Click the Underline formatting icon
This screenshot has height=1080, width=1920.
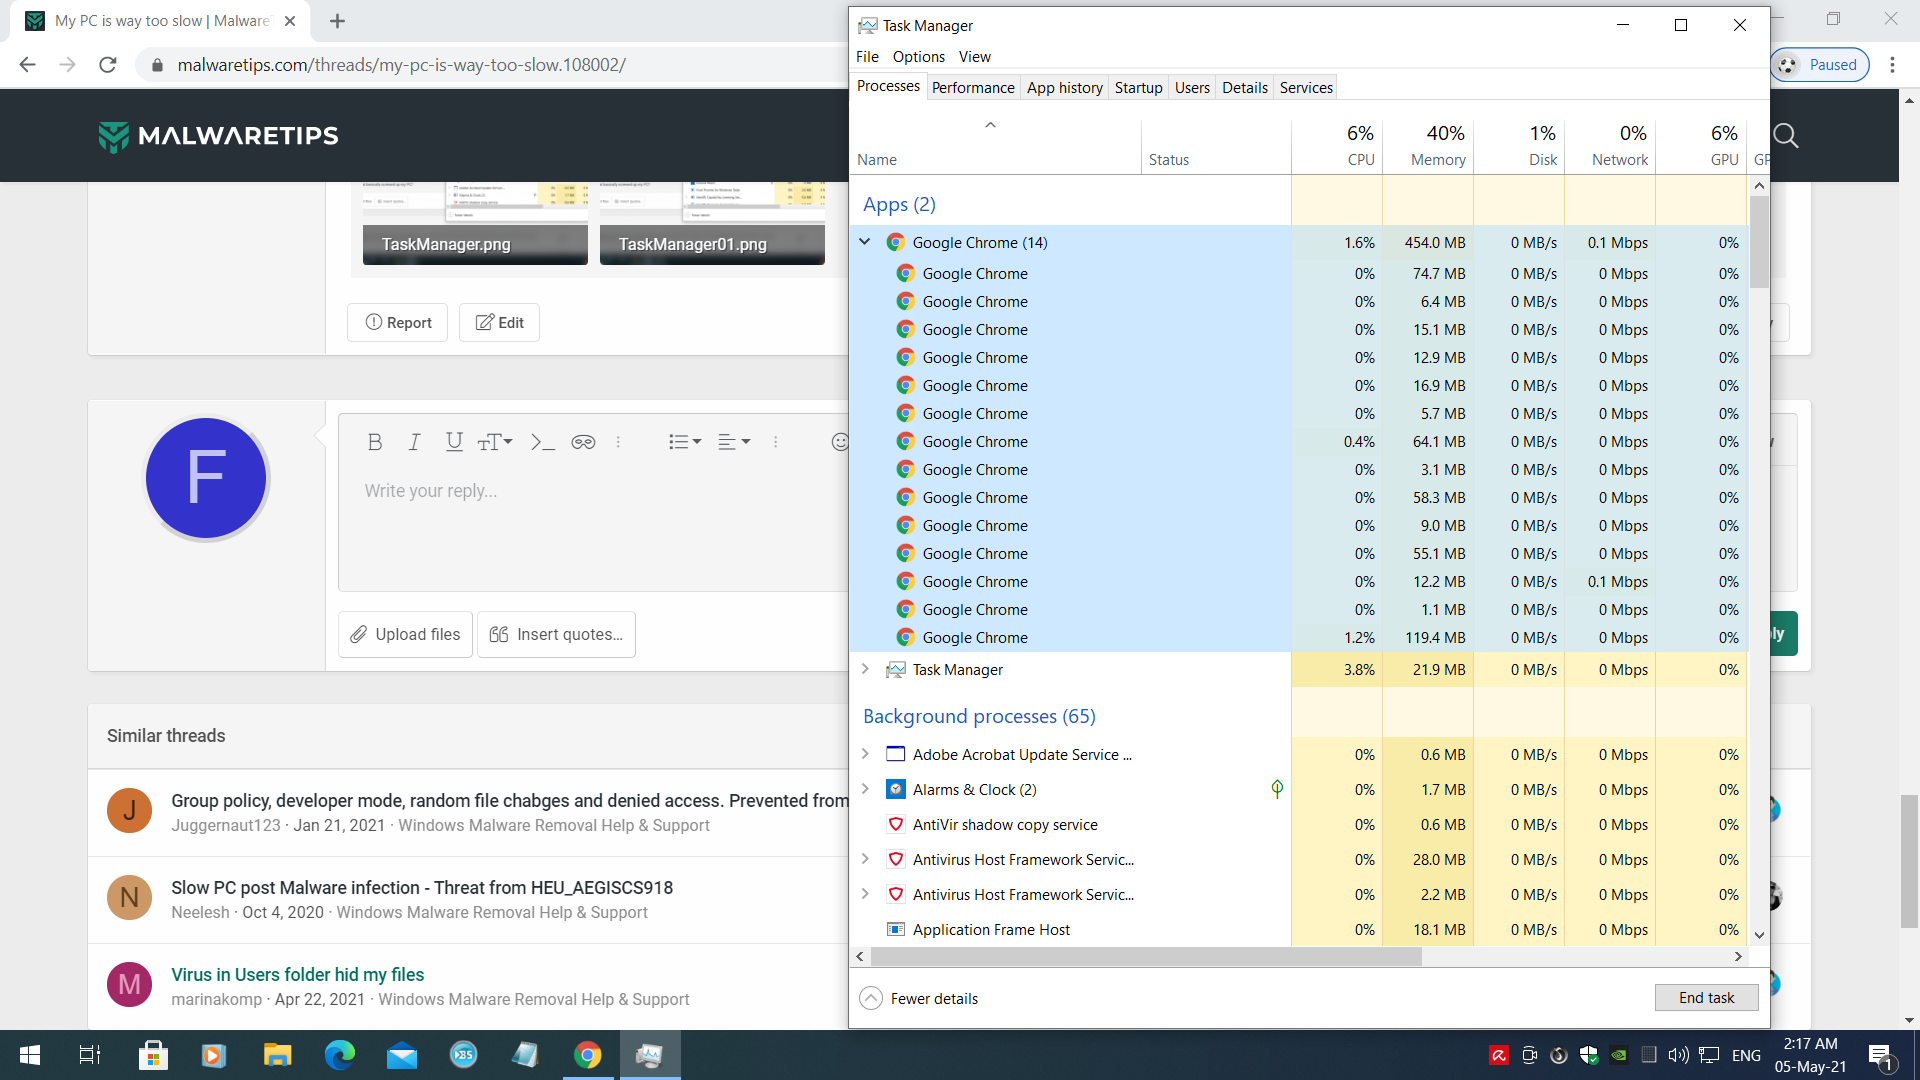[454, 442]
